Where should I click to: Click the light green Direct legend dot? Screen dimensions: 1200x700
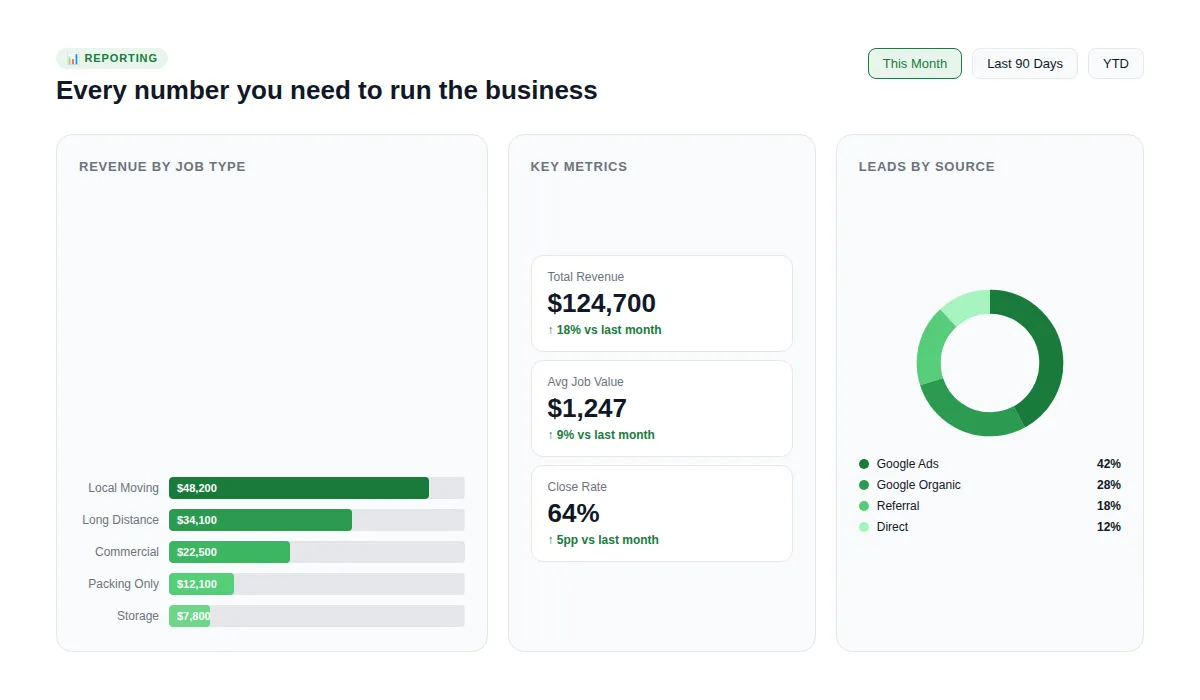click(x=864, y=527)
